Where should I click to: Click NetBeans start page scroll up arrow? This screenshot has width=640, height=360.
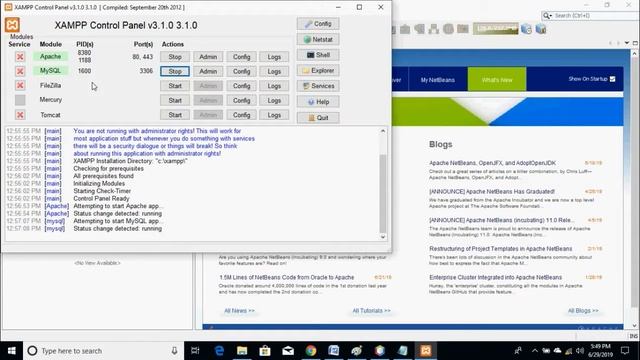point(635,54)
